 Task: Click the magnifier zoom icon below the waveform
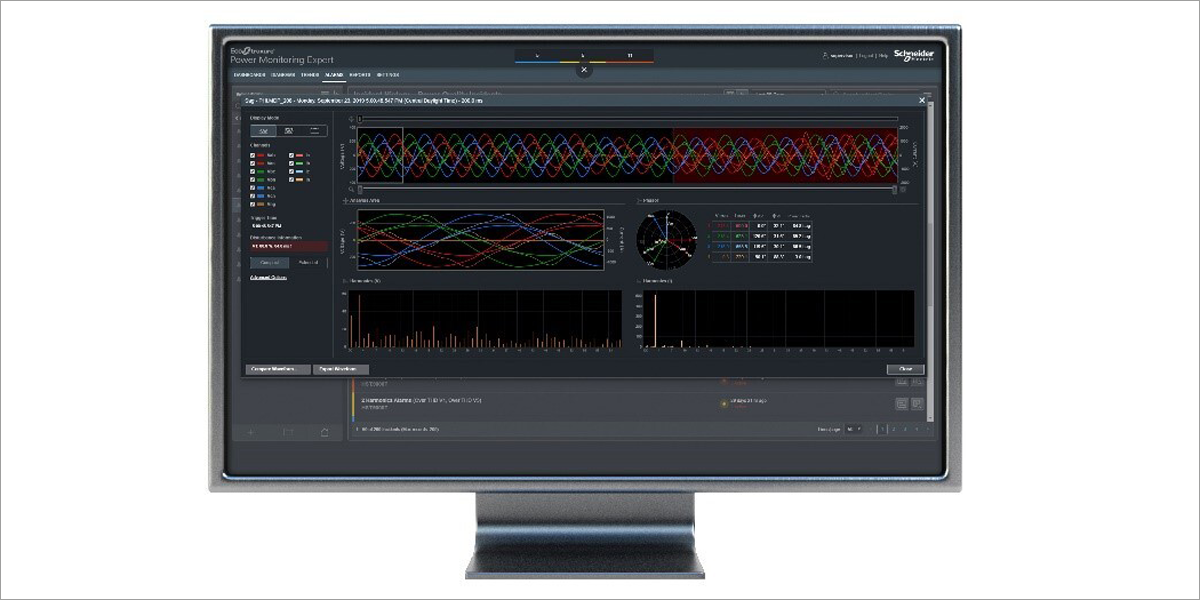tap(352, 188)
